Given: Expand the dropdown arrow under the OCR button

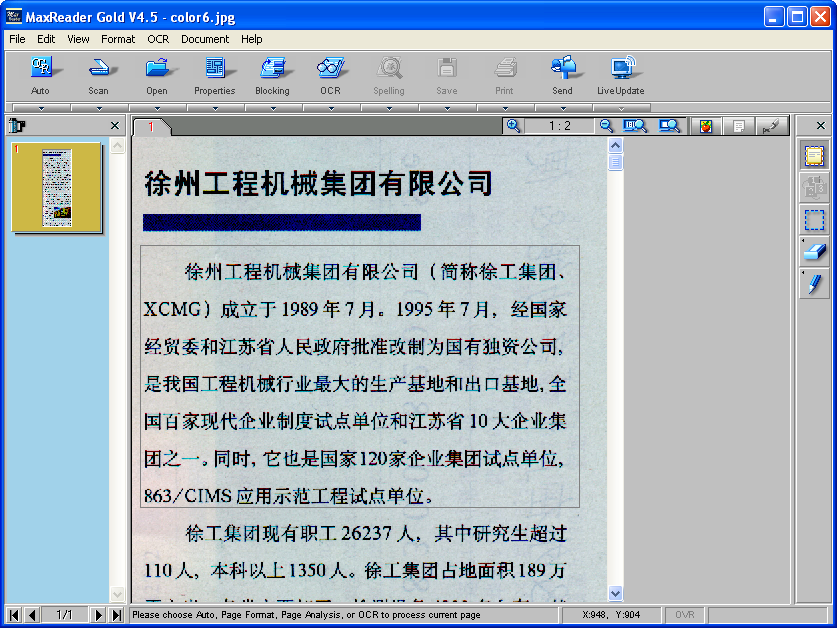Looking at the screenshot, I should [x=331, y=108].
